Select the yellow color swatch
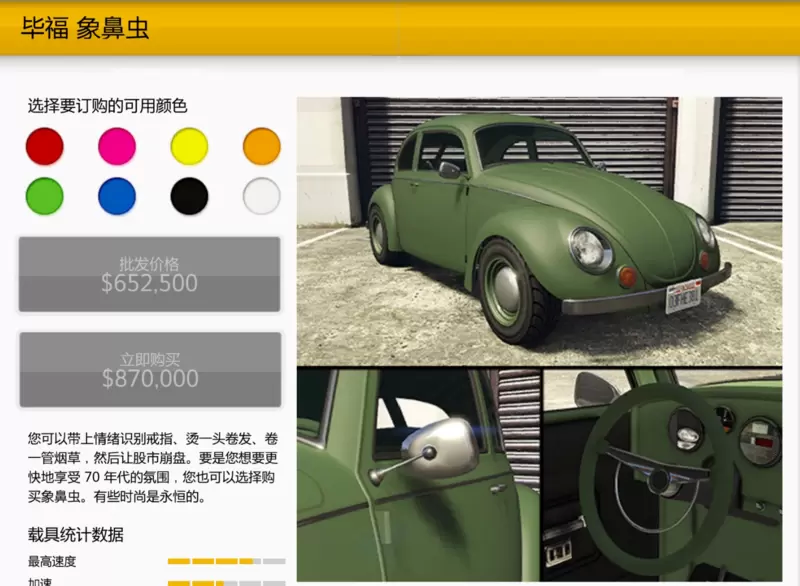Screen dimensions: 800x586 (189, 146)
